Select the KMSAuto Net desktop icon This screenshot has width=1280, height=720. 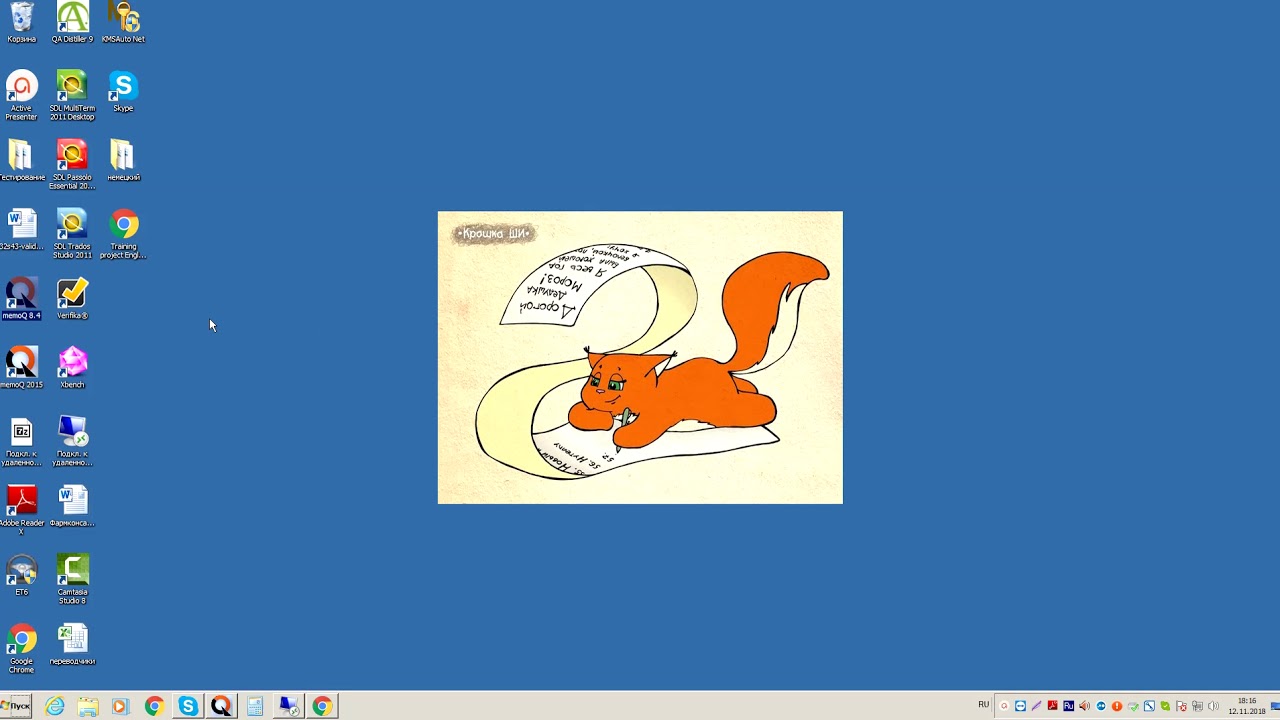click(x=123, y=22)
